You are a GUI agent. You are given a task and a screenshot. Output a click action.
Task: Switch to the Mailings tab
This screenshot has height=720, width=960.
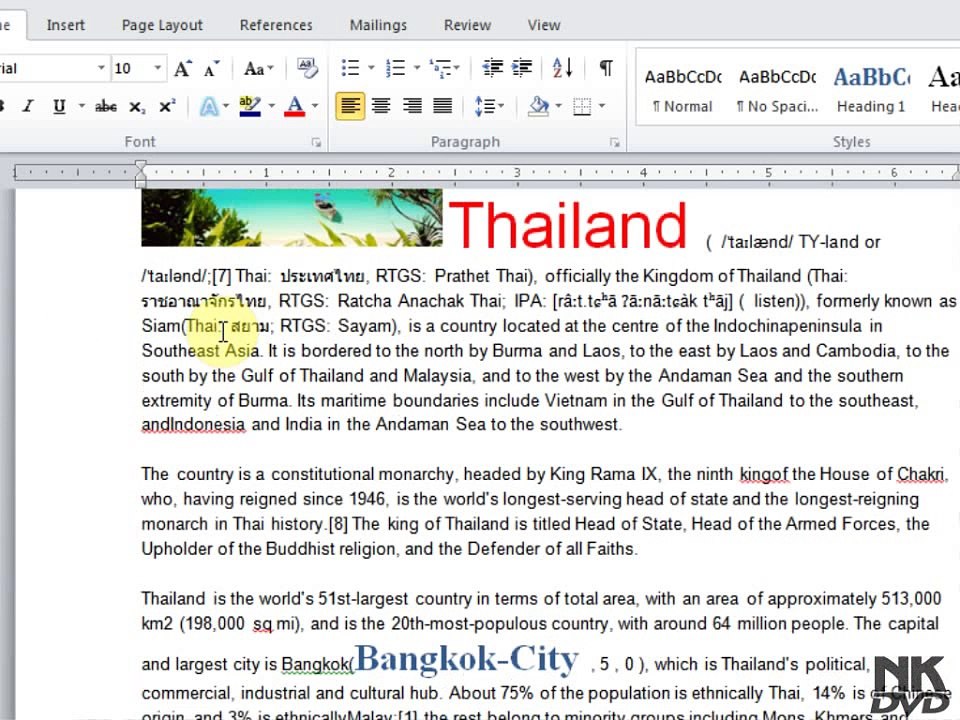[x=378, y=25]
